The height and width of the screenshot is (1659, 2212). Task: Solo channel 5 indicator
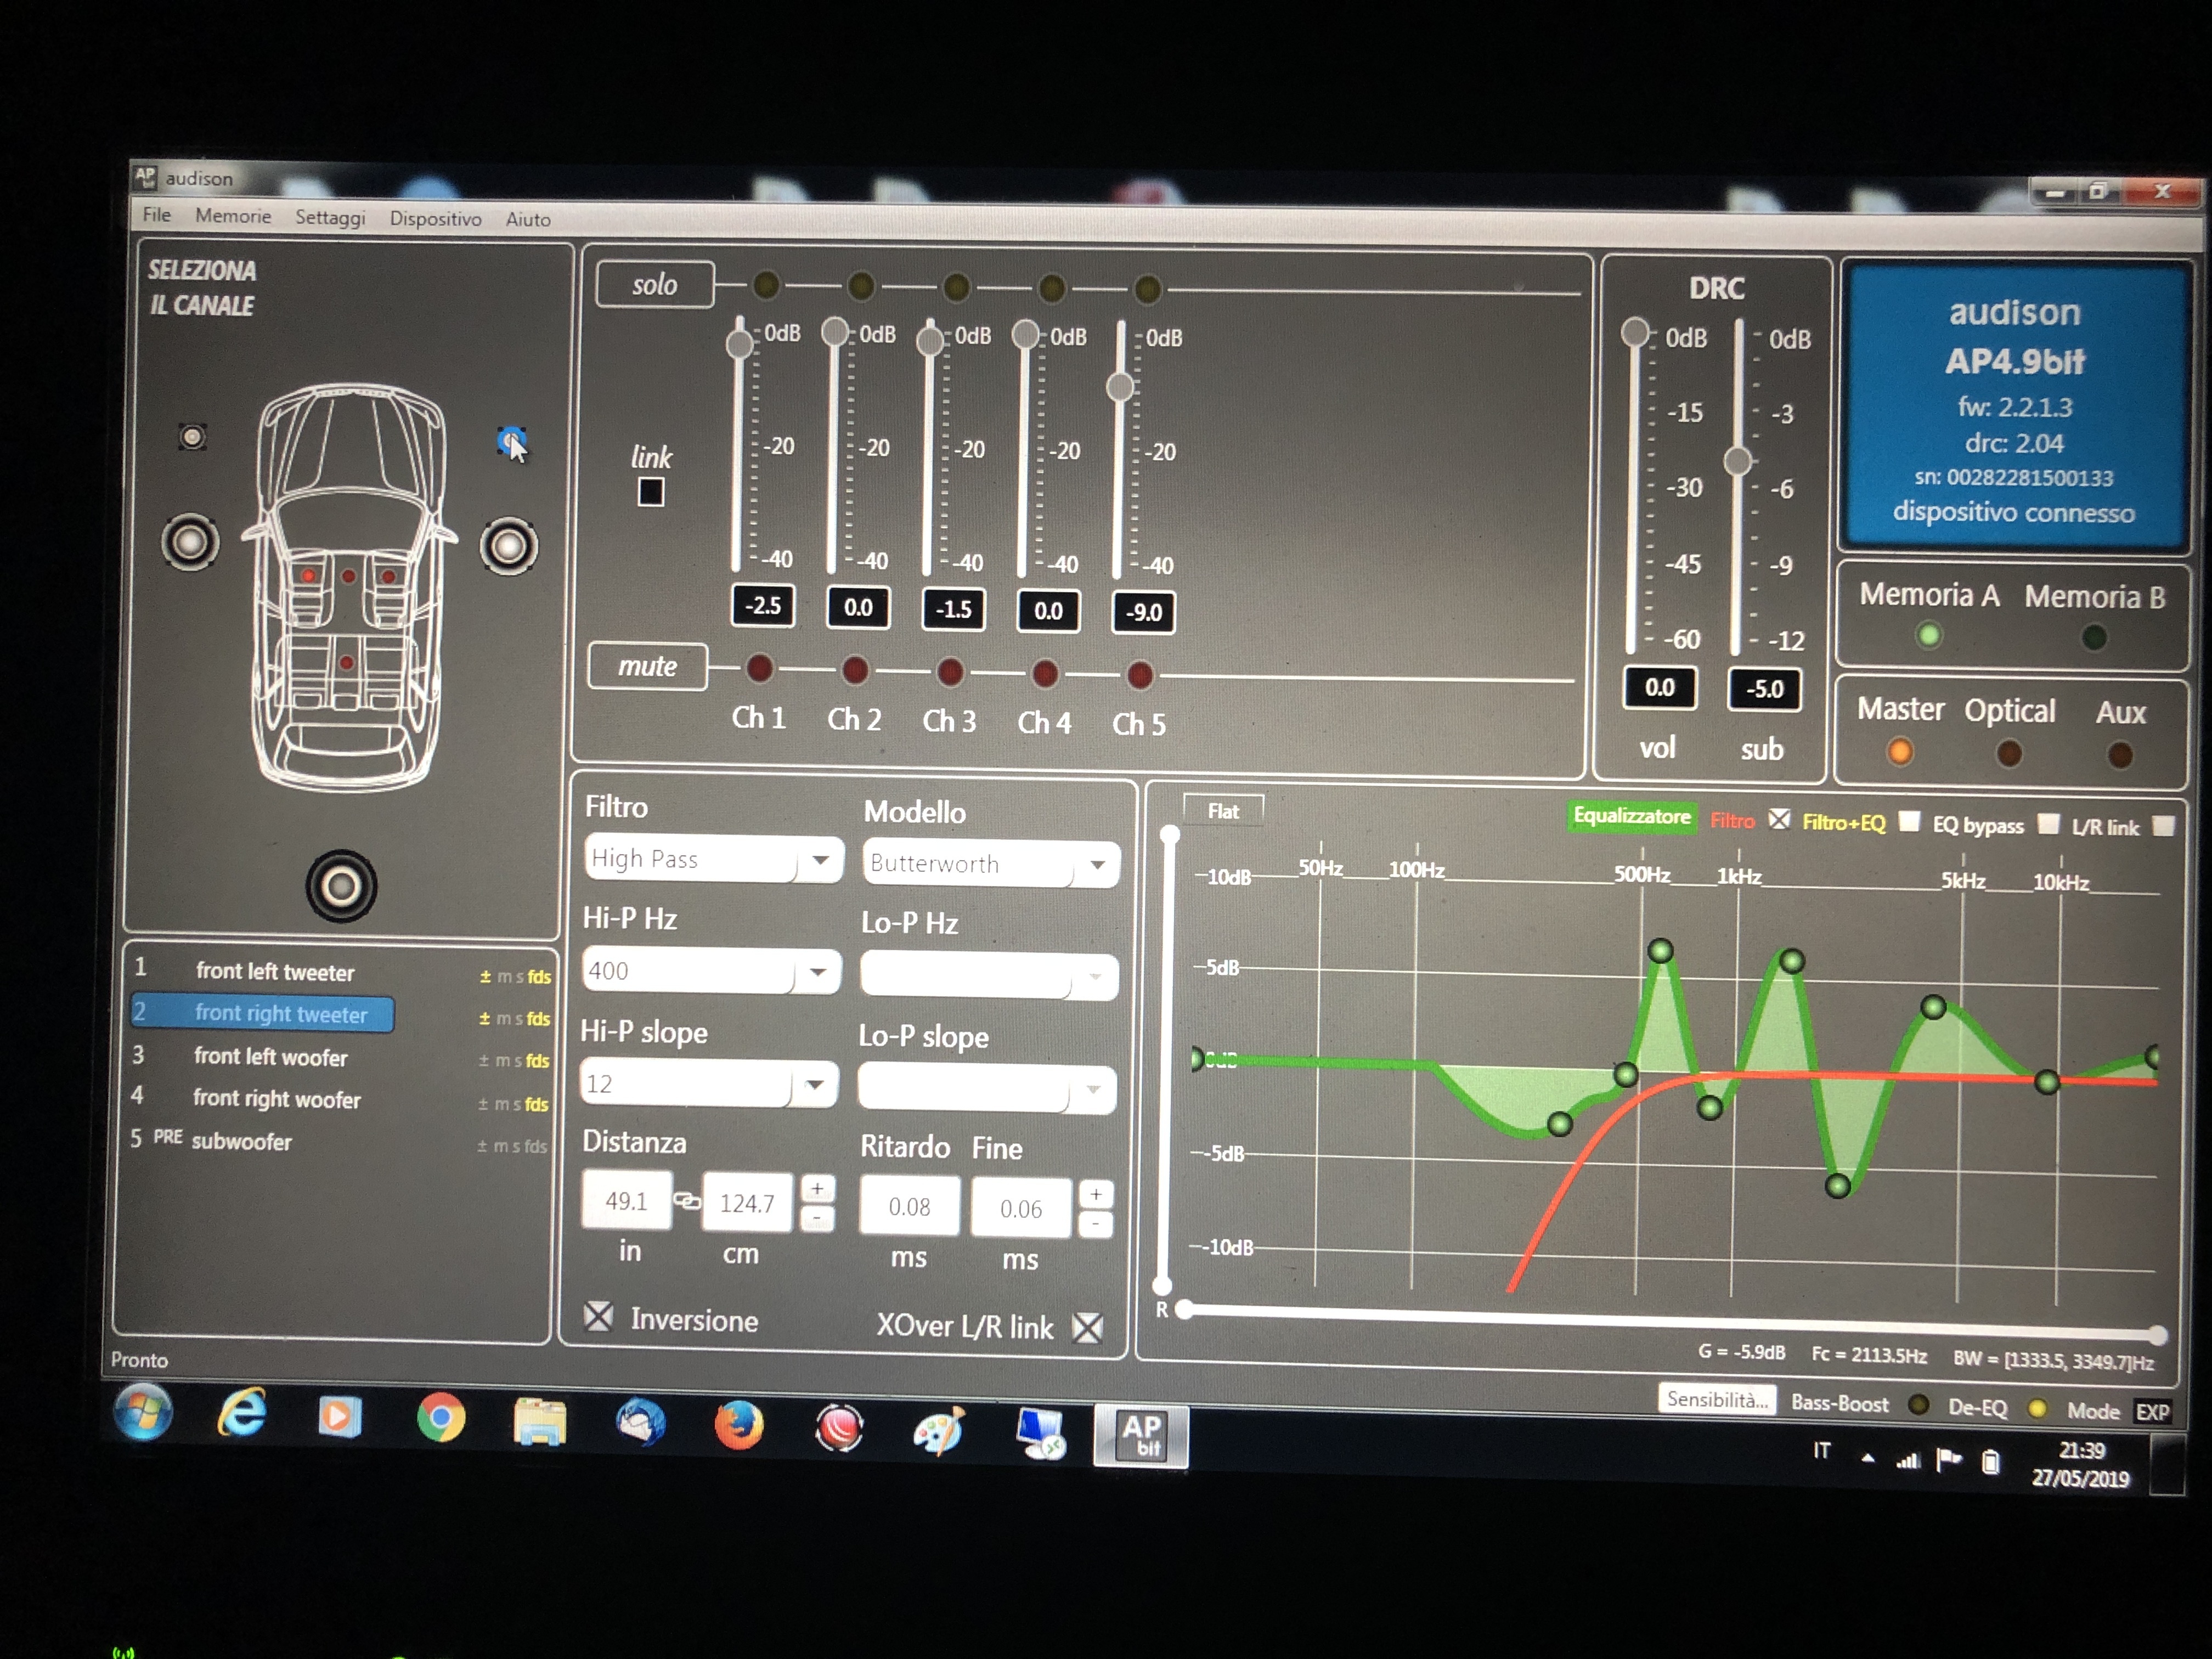coord(1147,290)
